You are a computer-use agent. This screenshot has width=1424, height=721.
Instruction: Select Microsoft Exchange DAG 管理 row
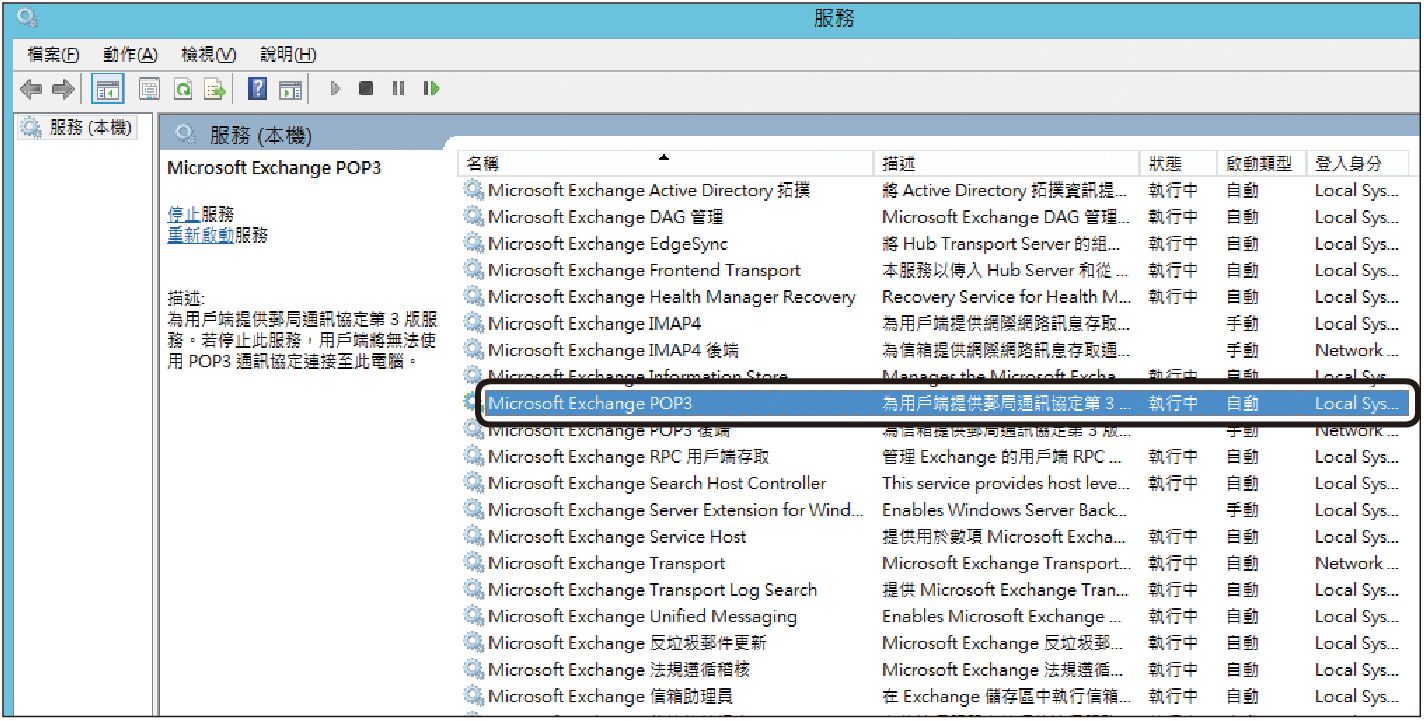click(936, 216)
